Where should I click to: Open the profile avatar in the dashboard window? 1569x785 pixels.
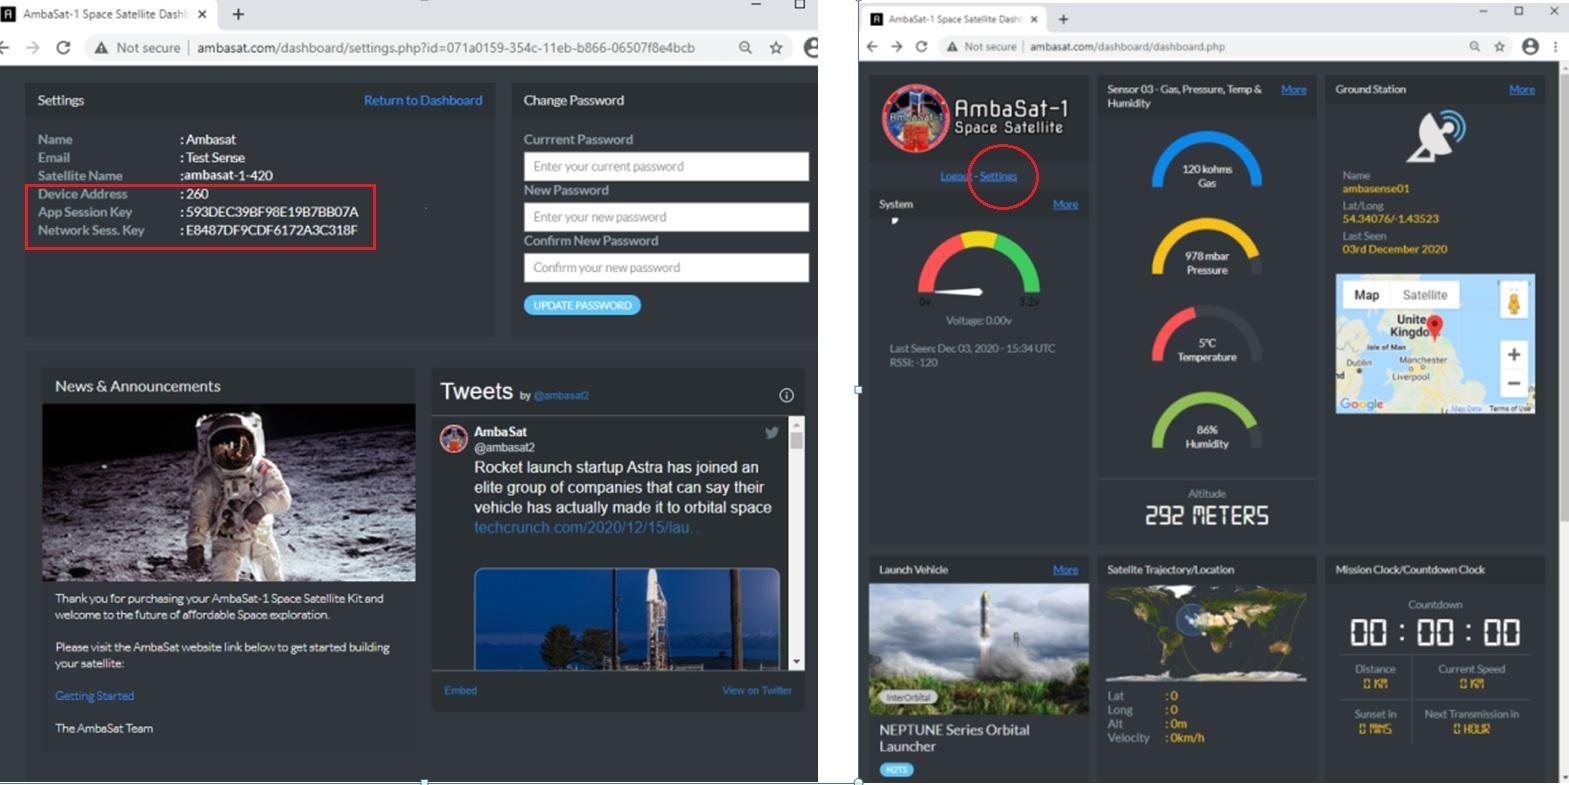coord(1530,46)
